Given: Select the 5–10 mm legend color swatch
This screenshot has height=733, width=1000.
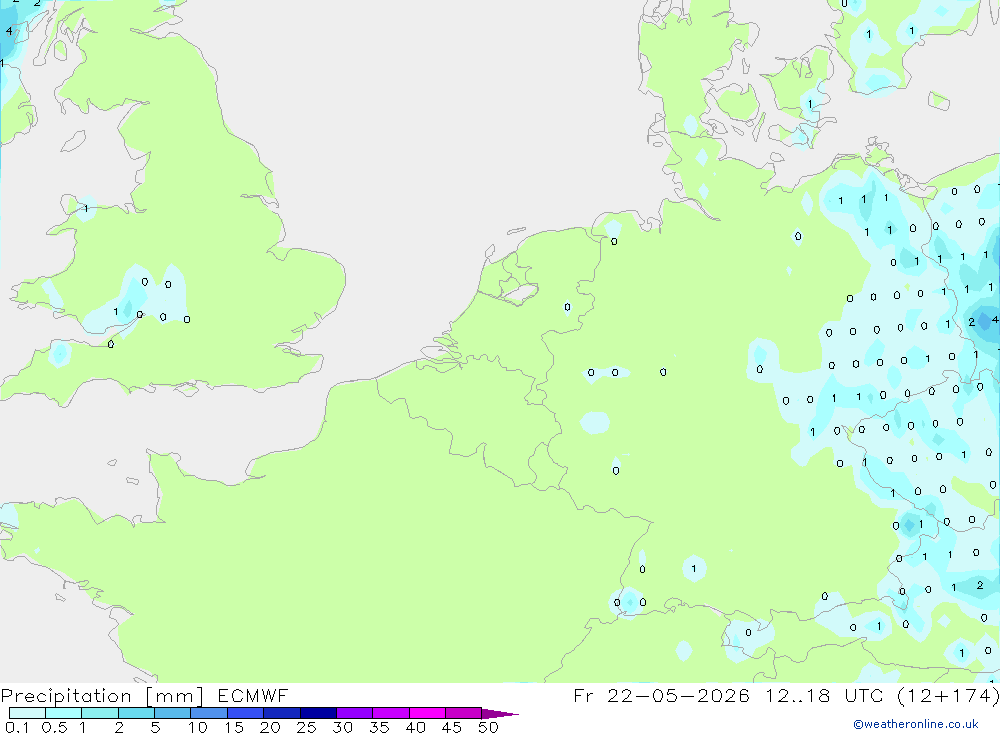Looking at the screenshot, I should pos(173,713).
